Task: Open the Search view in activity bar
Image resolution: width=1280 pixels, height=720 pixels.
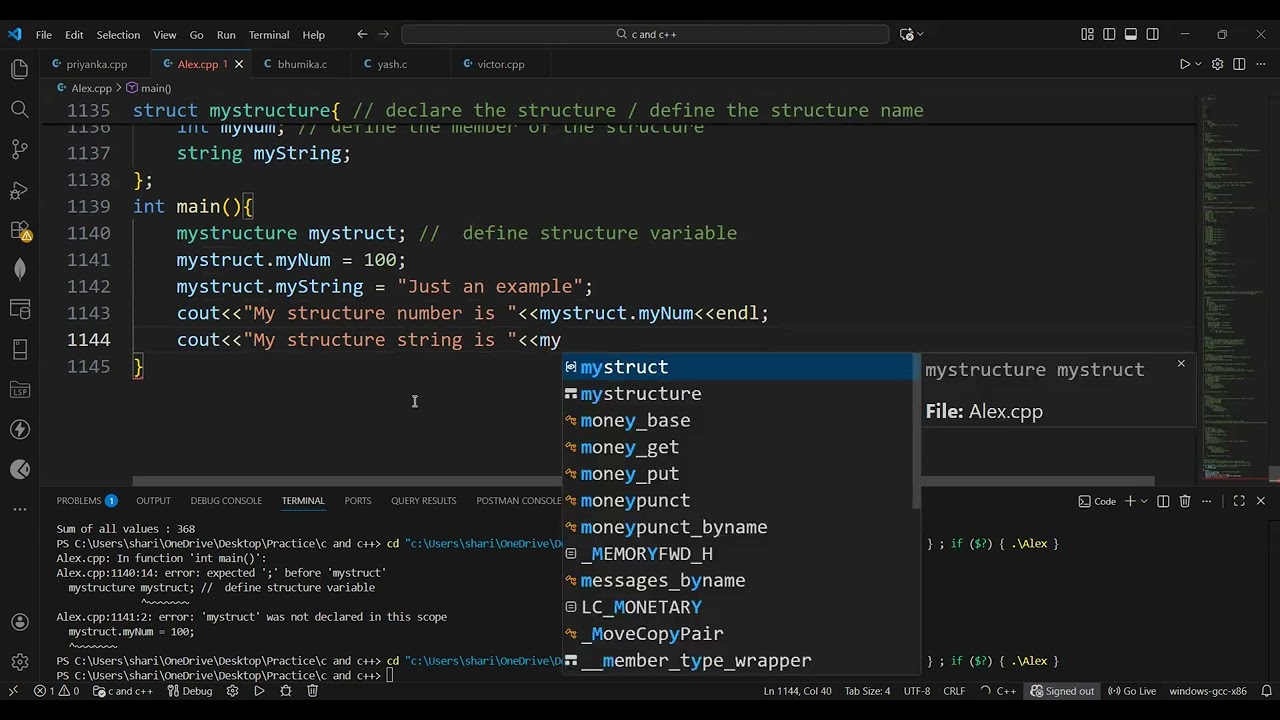Action: (19, 109)
